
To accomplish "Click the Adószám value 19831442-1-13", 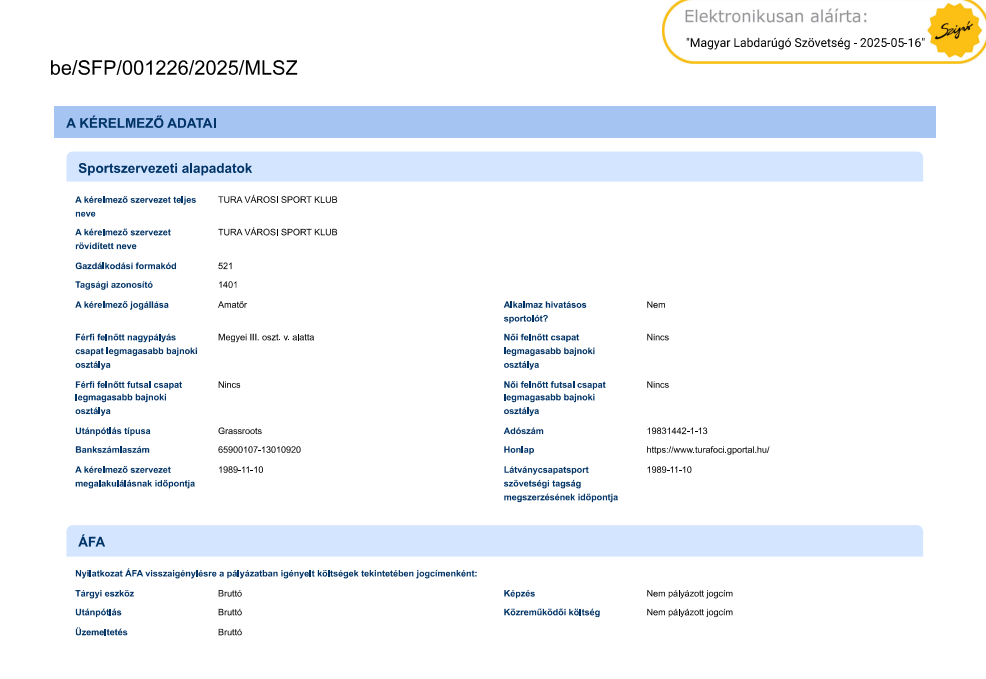I will 677,431.
